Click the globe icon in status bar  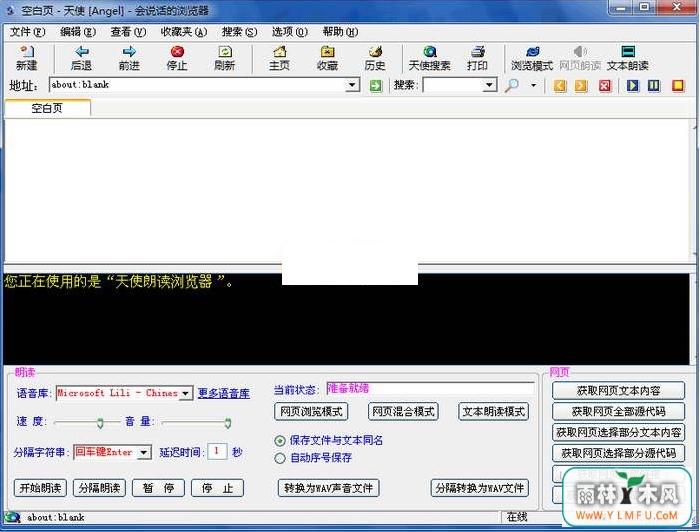[x=12, y=517]
